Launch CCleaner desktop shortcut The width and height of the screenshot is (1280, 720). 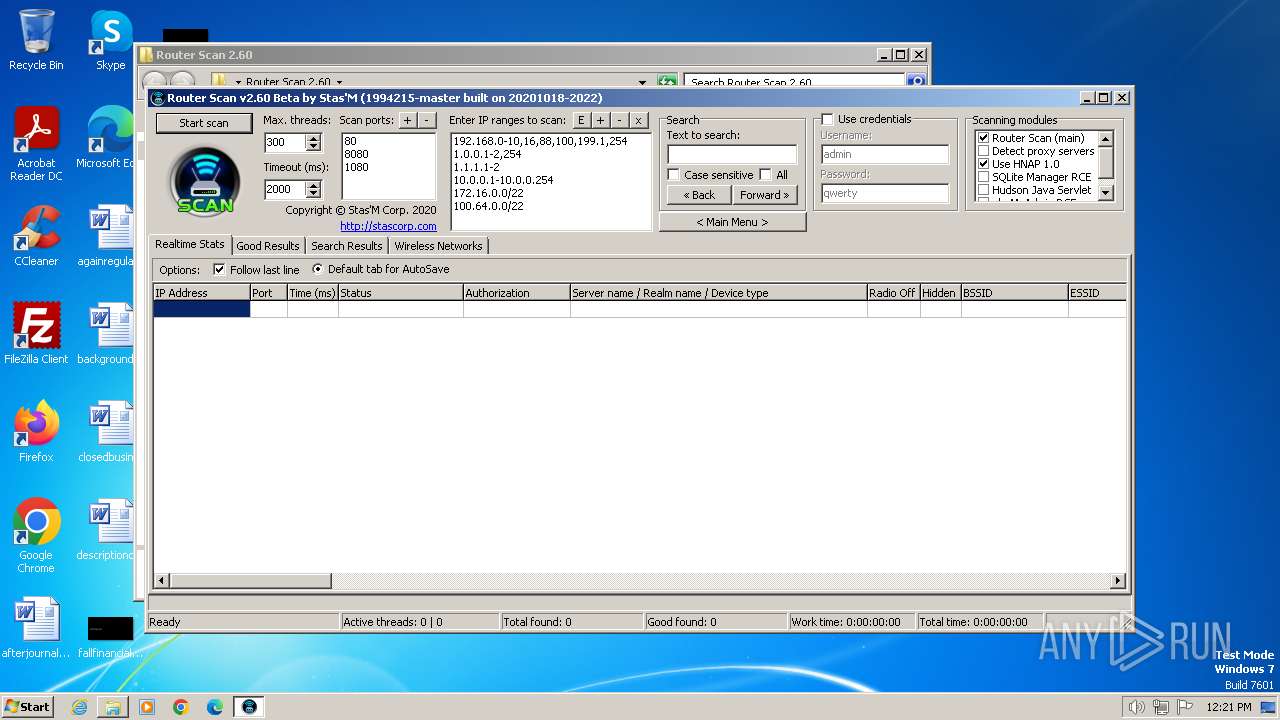36,236
